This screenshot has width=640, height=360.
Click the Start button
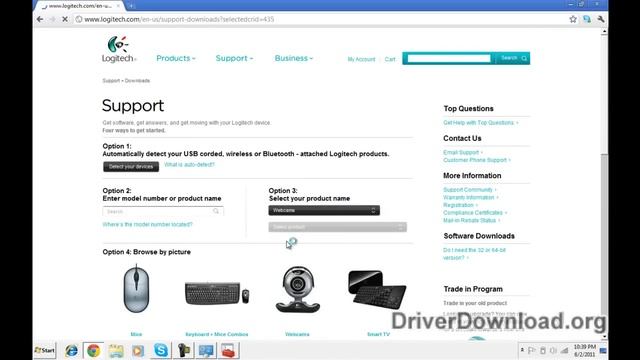point(45,350)
